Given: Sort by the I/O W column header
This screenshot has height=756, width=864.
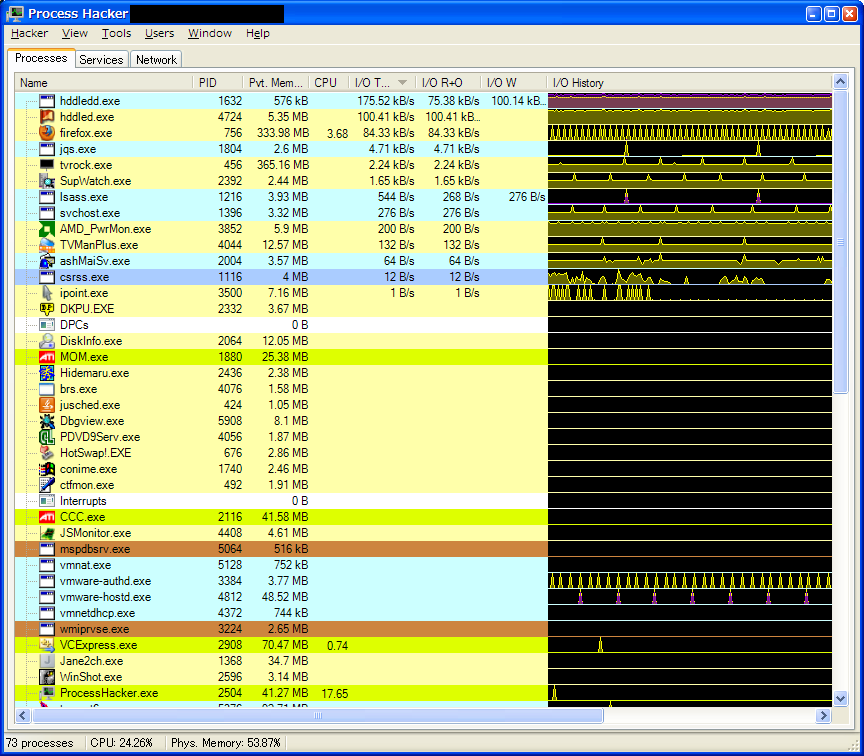Looking at the screenshot, I should [514, 83].
